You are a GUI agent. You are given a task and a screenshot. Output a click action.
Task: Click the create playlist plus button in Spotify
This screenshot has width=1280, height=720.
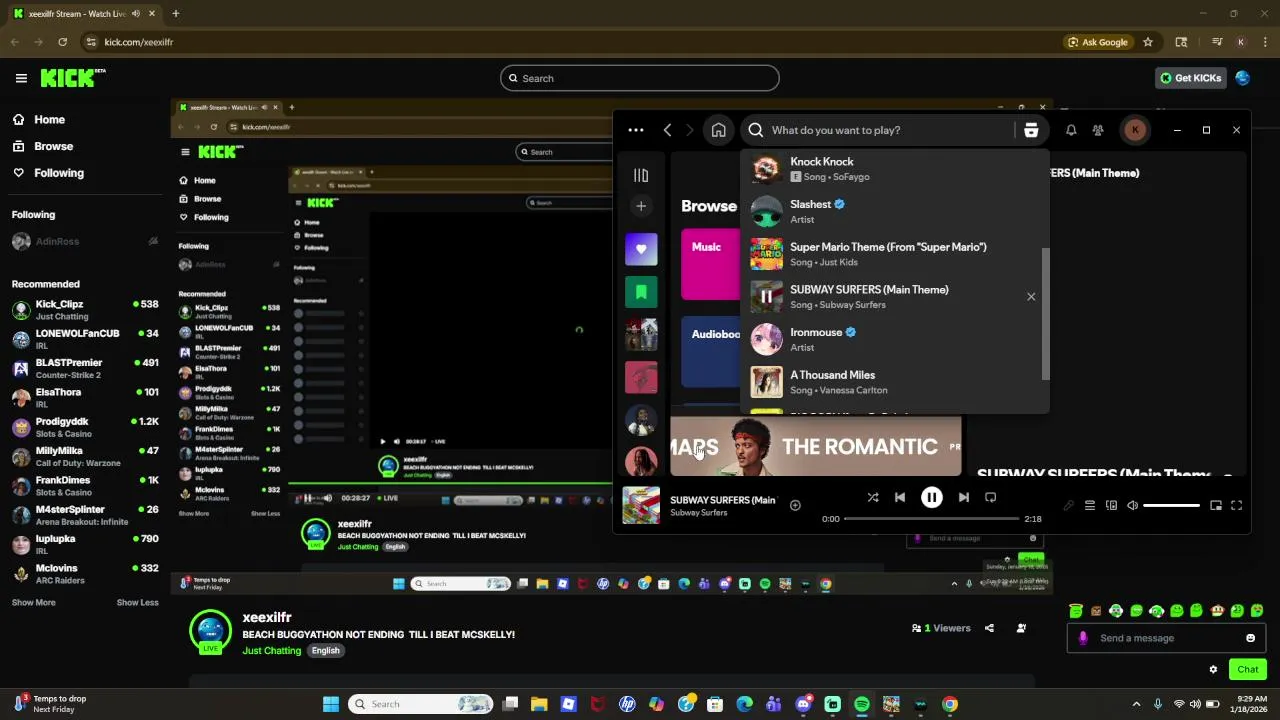coord(641,206)
